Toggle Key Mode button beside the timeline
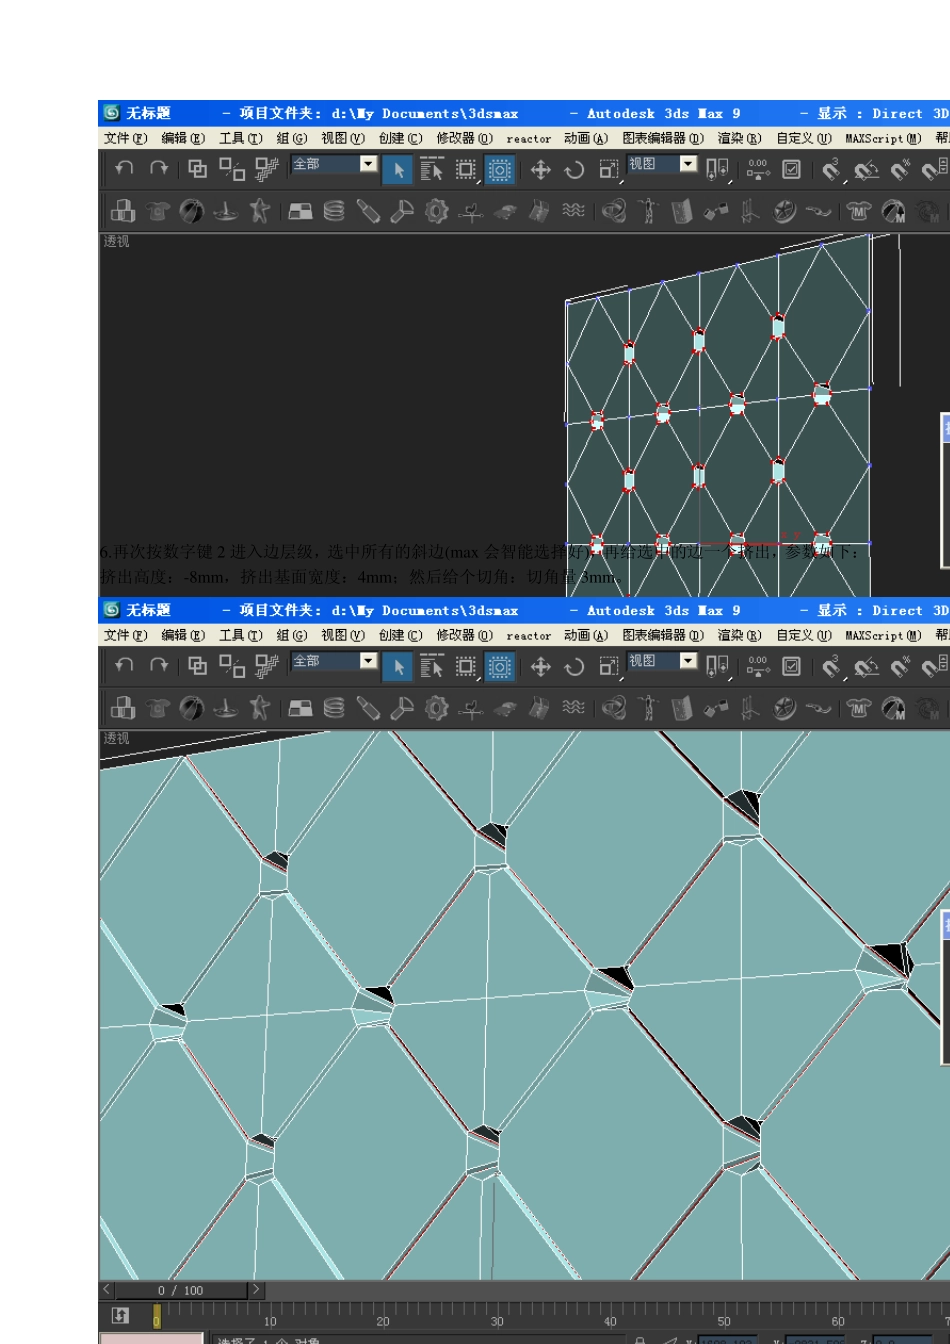This screenshot has width=950, height=1344. [120, 1316]
